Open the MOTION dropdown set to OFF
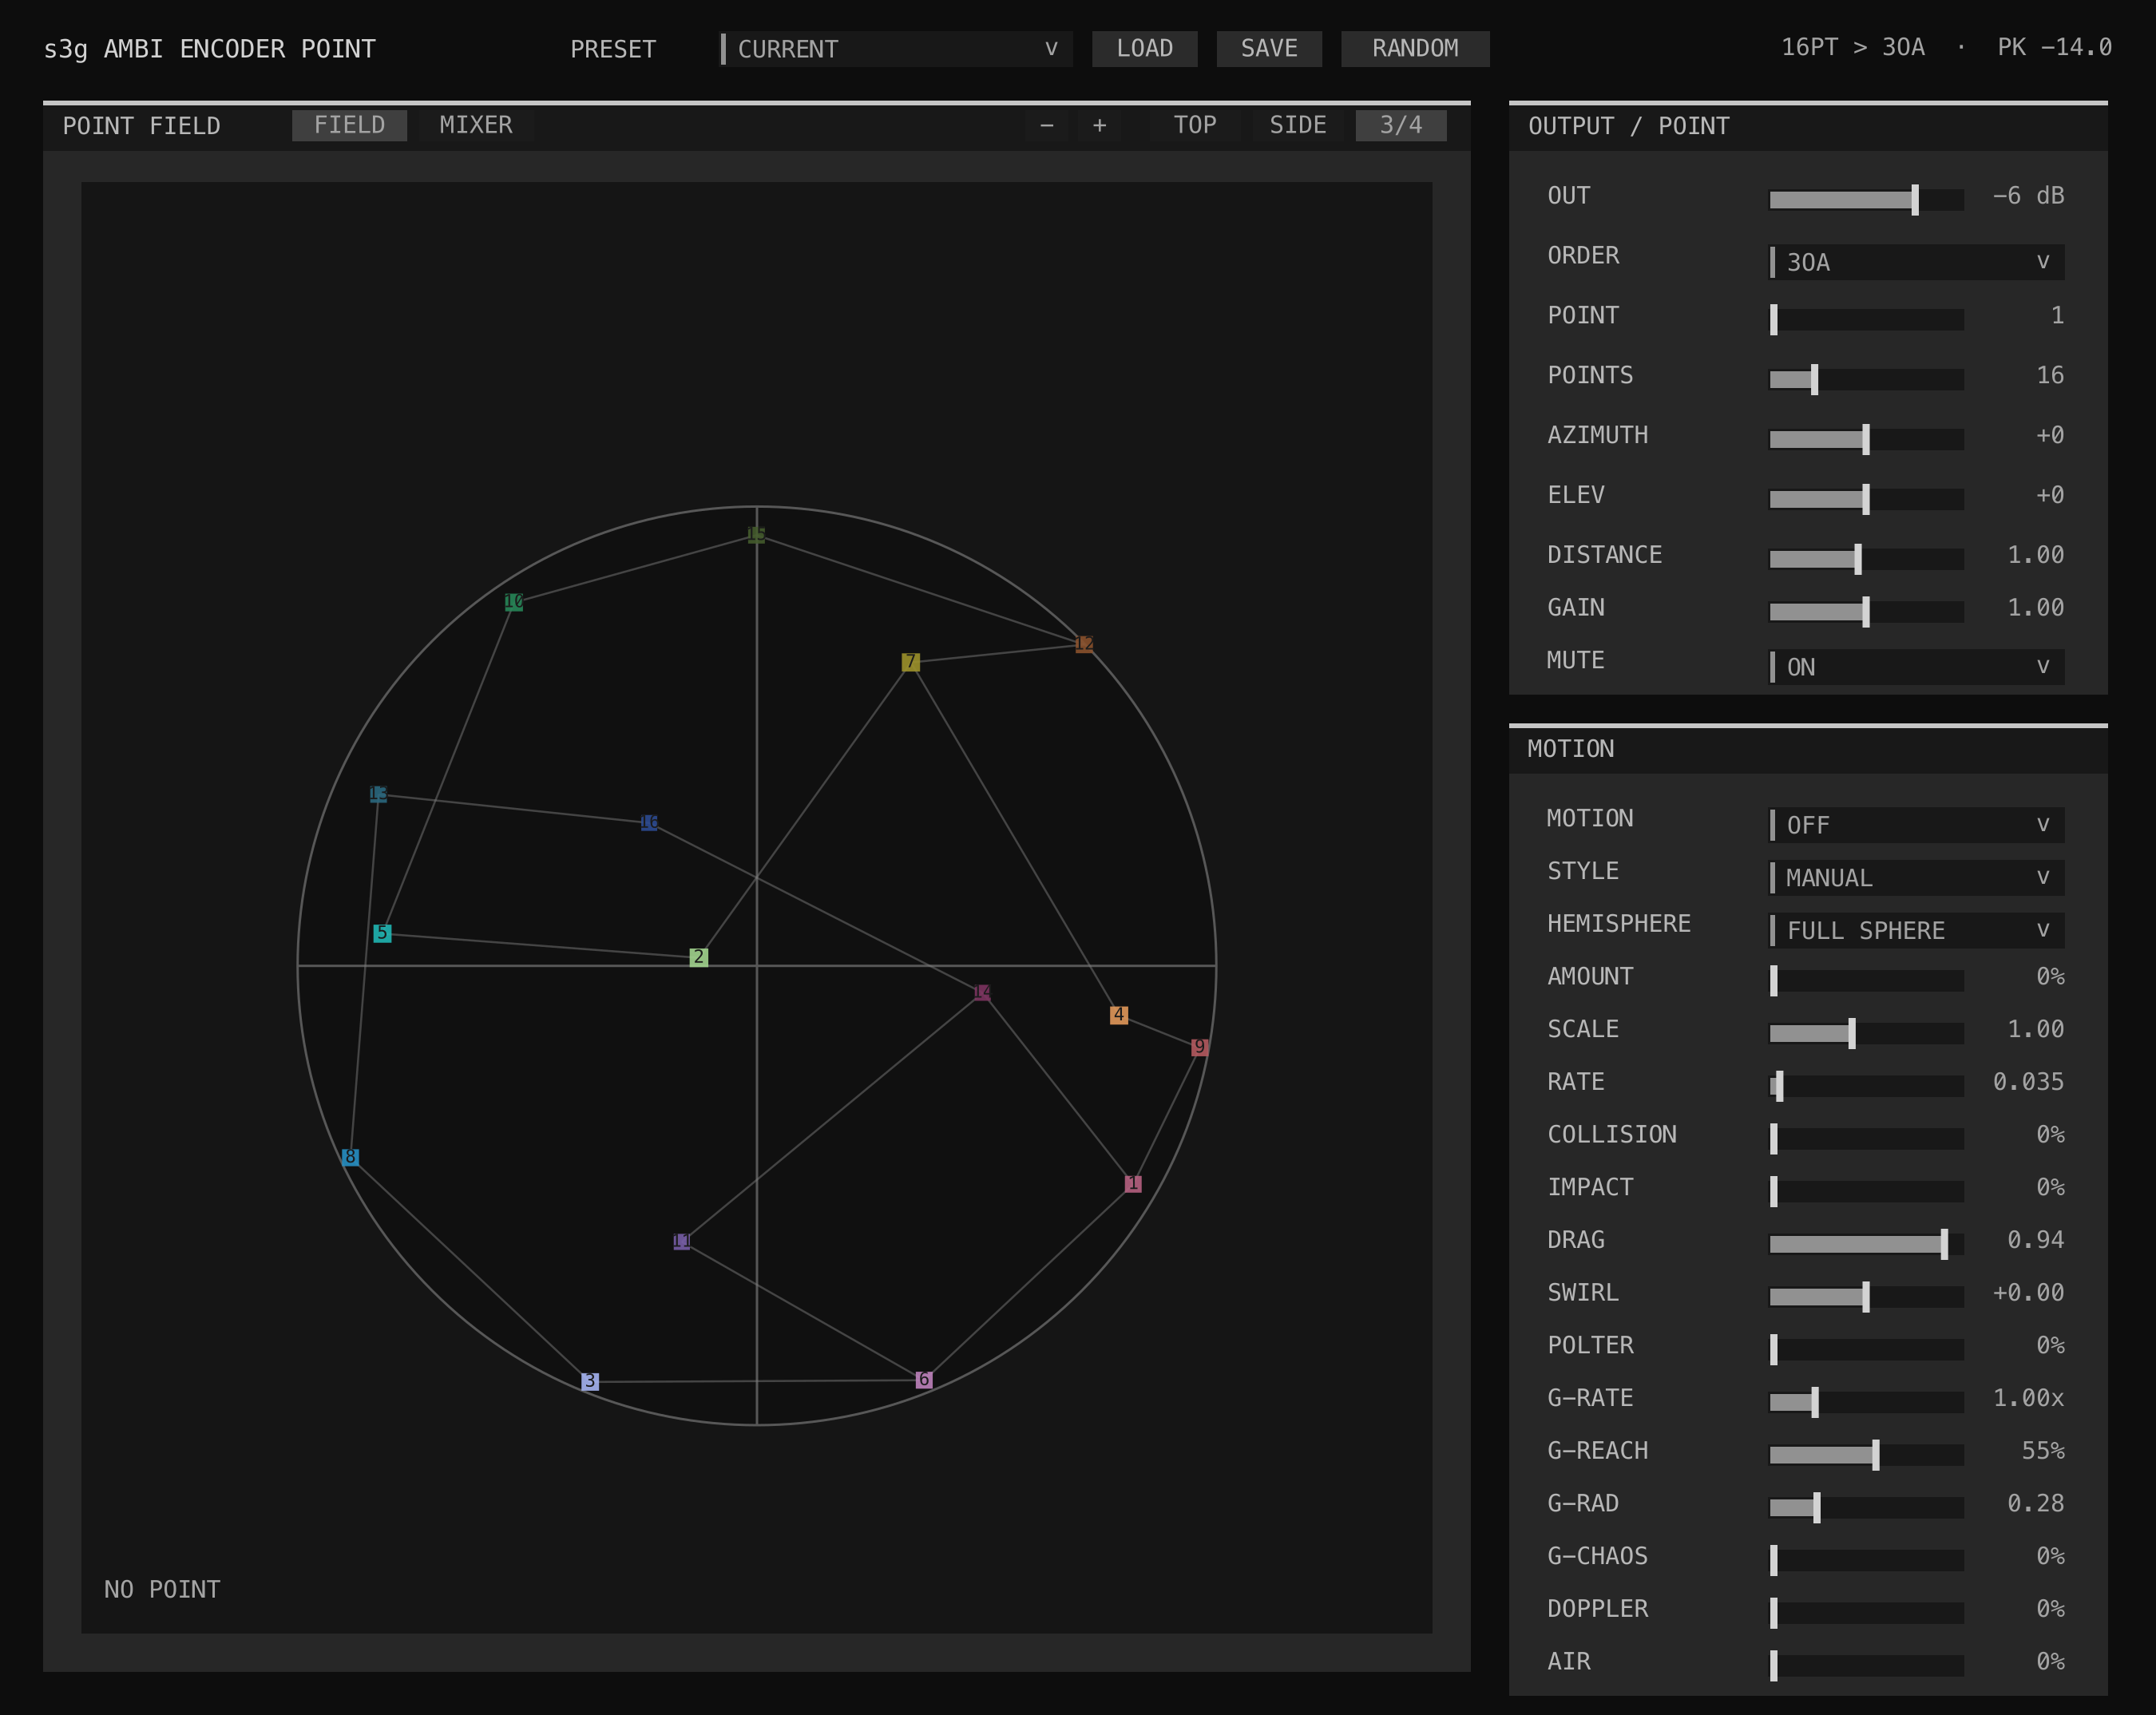This screenshot has width=2156, height=1715. coord(1917,825)
